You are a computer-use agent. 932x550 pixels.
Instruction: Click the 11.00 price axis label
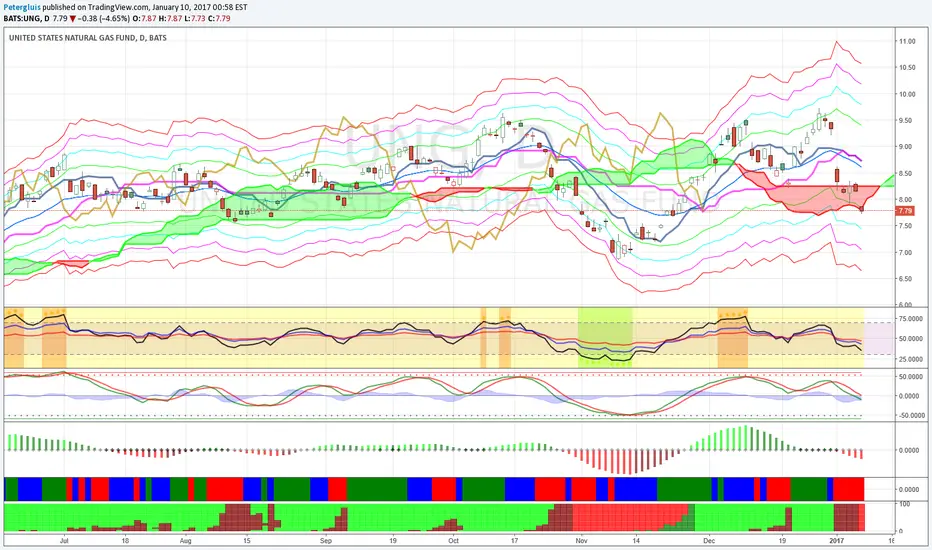[x=907, y=42]
